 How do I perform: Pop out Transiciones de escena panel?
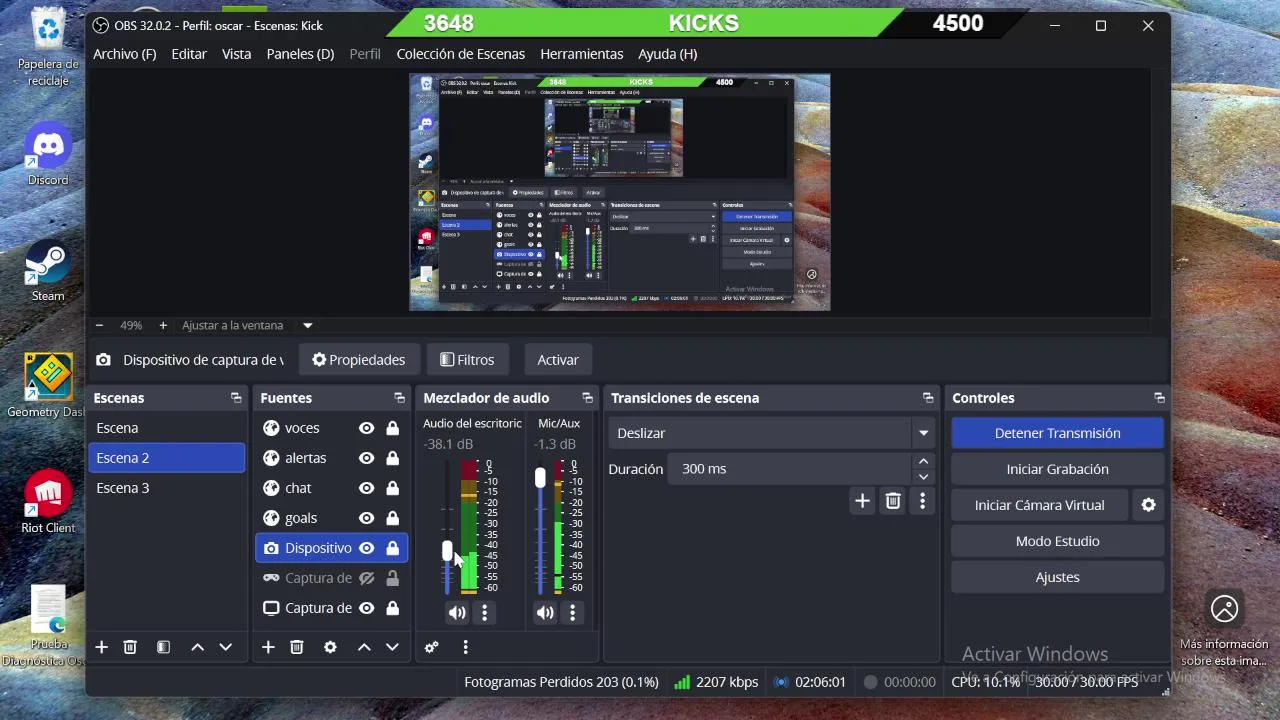pyautogui.click(x=928, y=398)
